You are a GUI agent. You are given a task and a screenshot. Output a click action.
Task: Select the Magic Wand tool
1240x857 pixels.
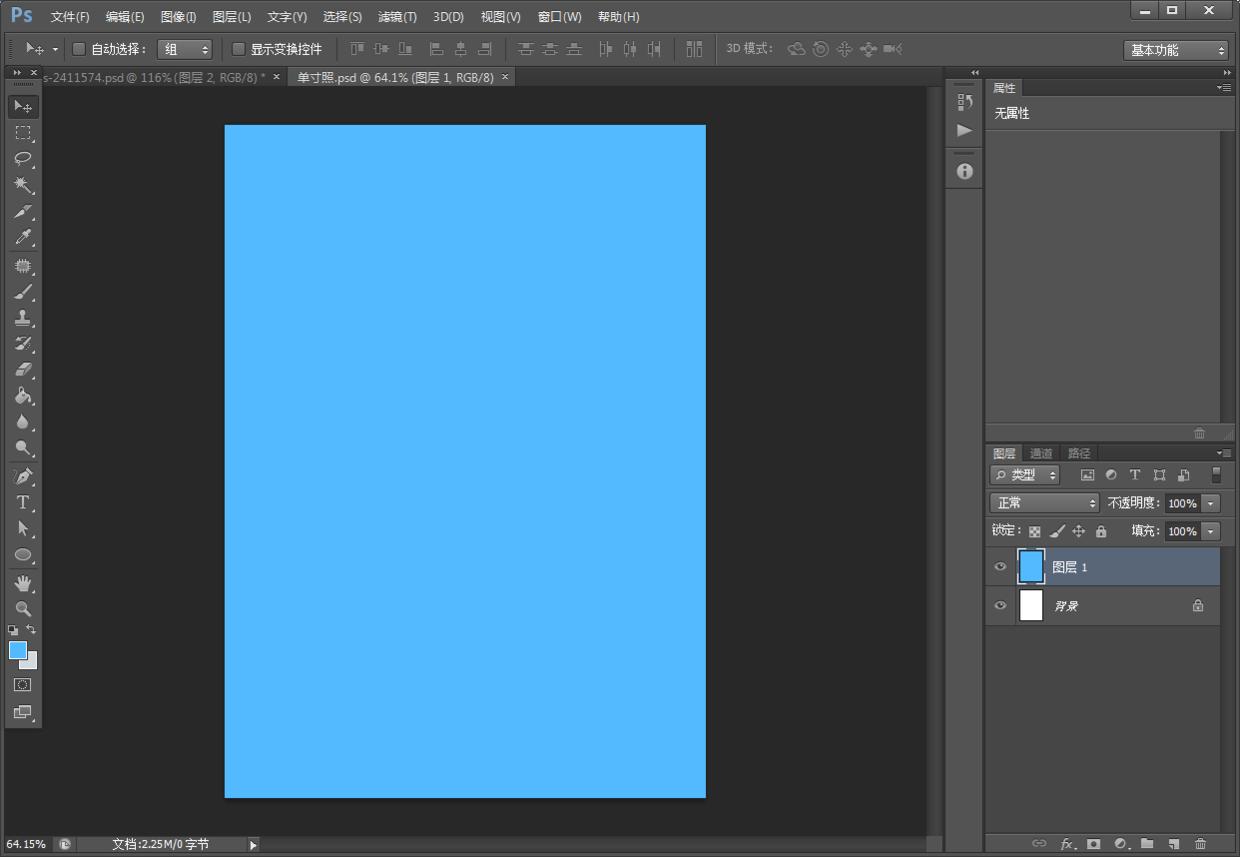(x=23, y=185)
